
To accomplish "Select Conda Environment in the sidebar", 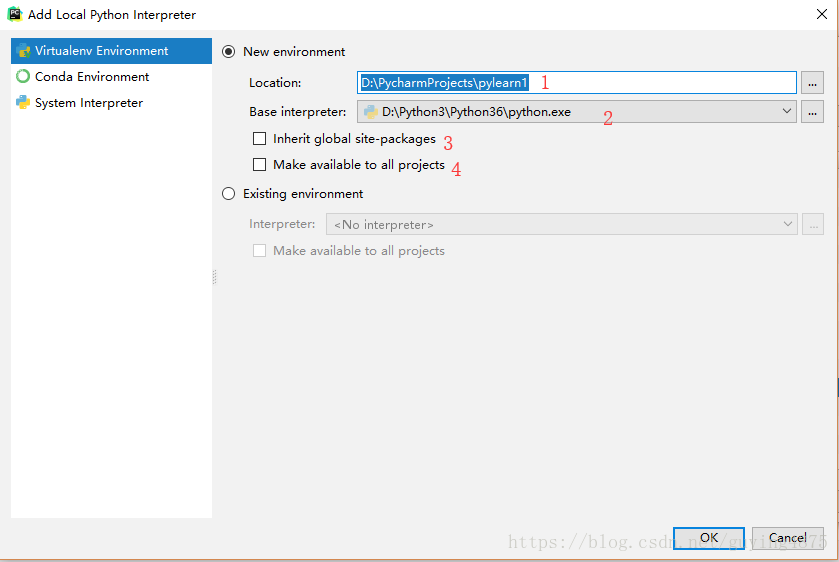I will [111, 77].
